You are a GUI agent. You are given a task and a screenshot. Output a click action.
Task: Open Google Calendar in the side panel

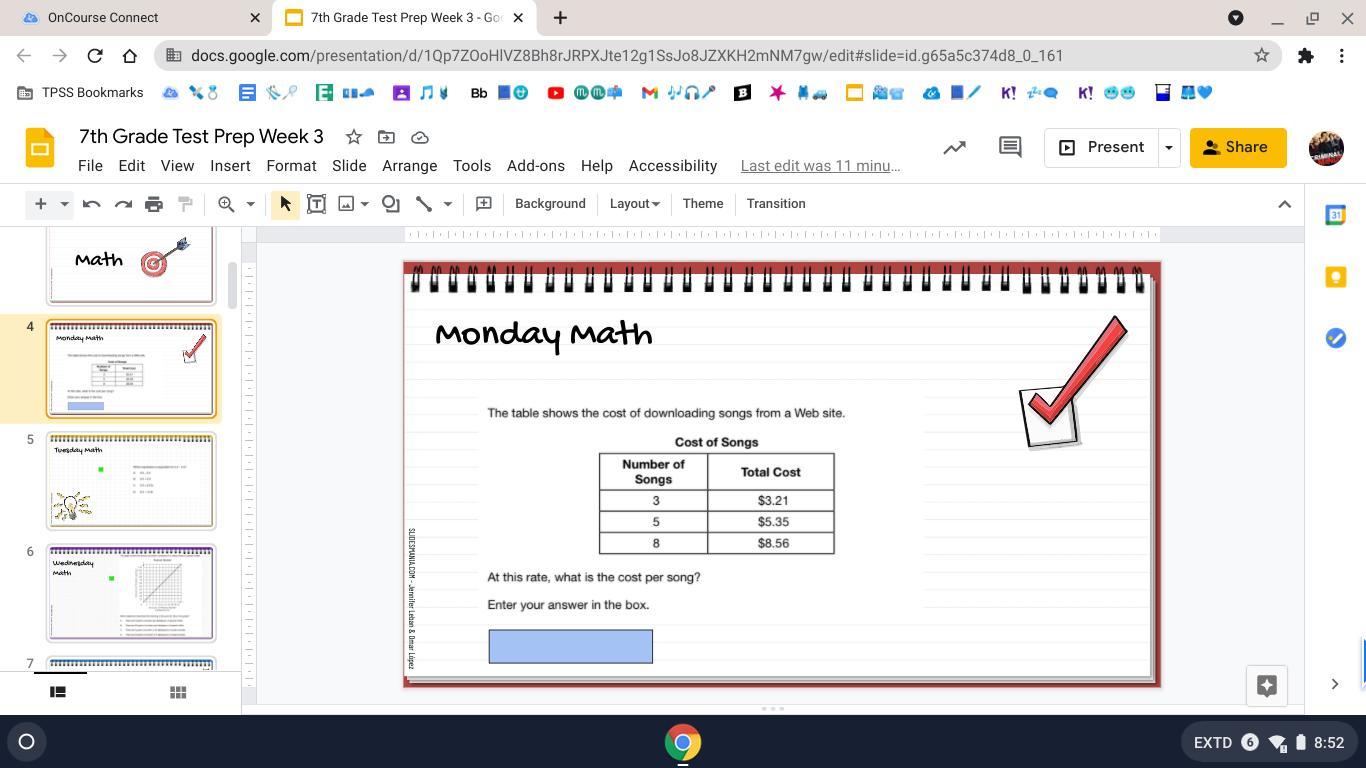point(1335,215)
